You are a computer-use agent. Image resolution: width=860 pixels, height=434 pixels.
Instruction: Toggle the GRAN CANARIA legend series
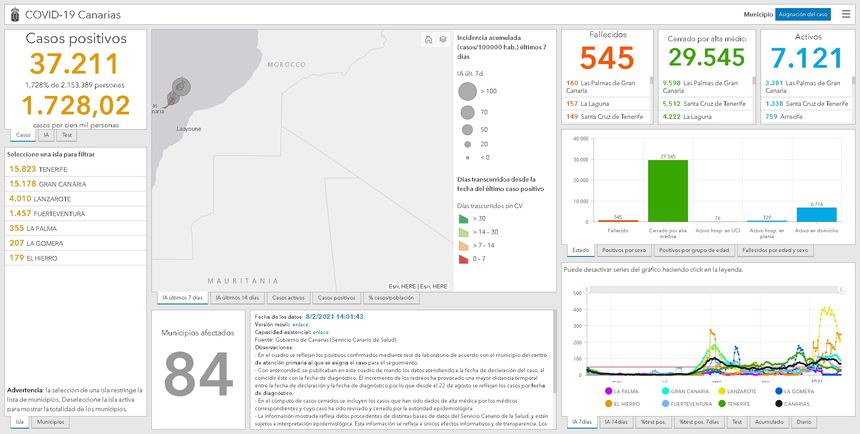point(664,391)
